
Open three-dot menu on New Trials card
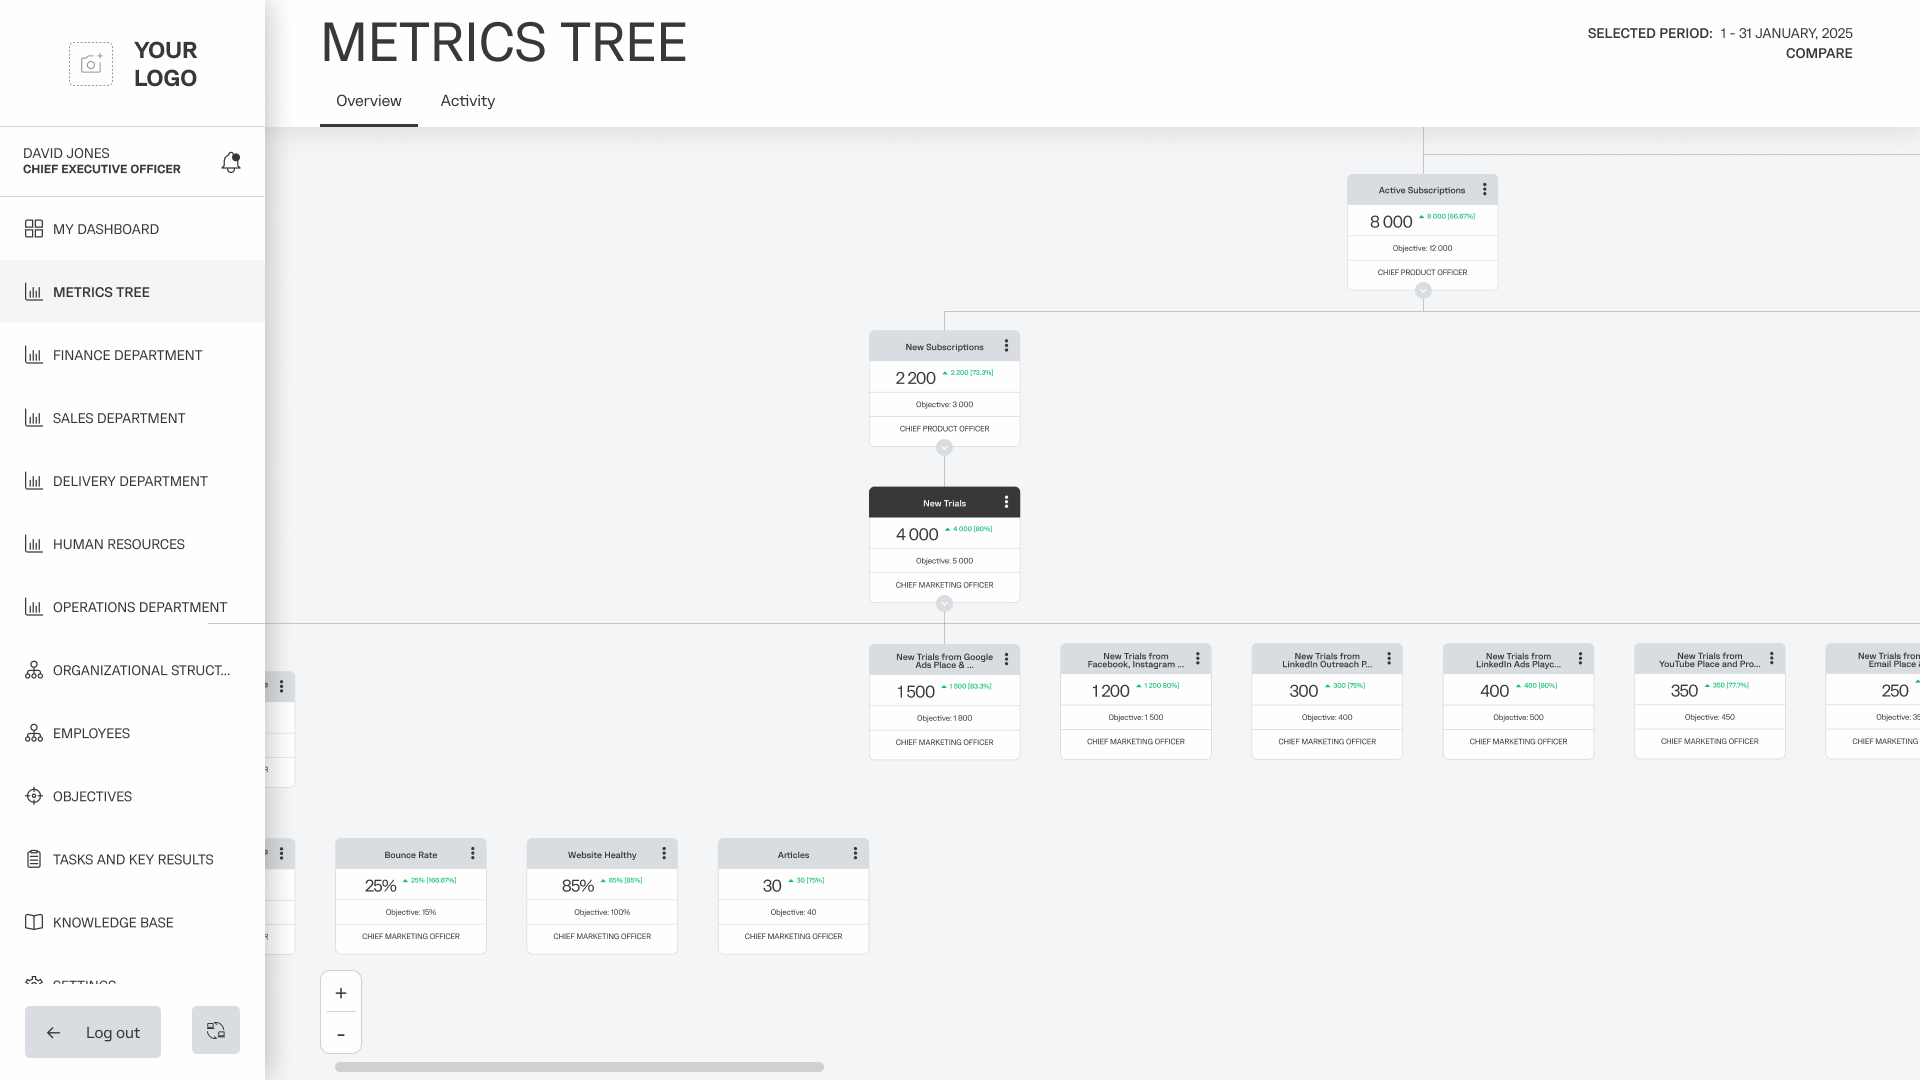(x=1006, y=502)
